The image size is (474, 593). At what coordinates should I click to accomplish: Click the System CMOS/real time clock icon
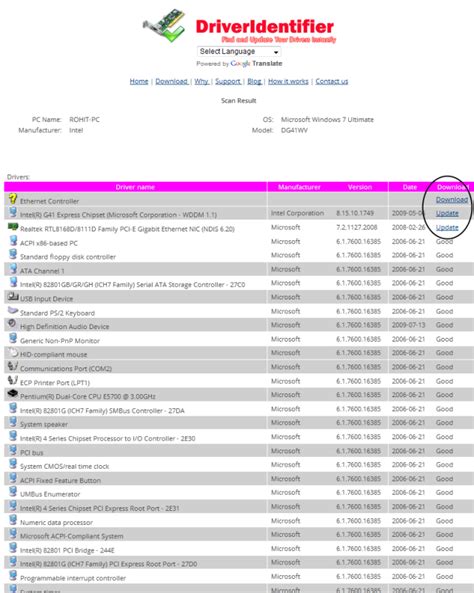point(13,464)
